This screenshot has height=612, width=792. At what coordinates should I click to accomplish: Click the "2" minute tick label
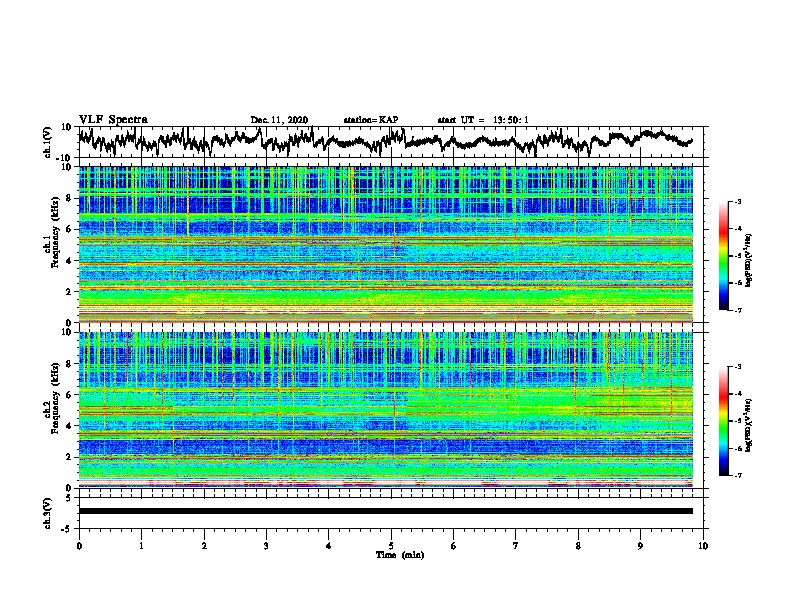click(204, 546)
